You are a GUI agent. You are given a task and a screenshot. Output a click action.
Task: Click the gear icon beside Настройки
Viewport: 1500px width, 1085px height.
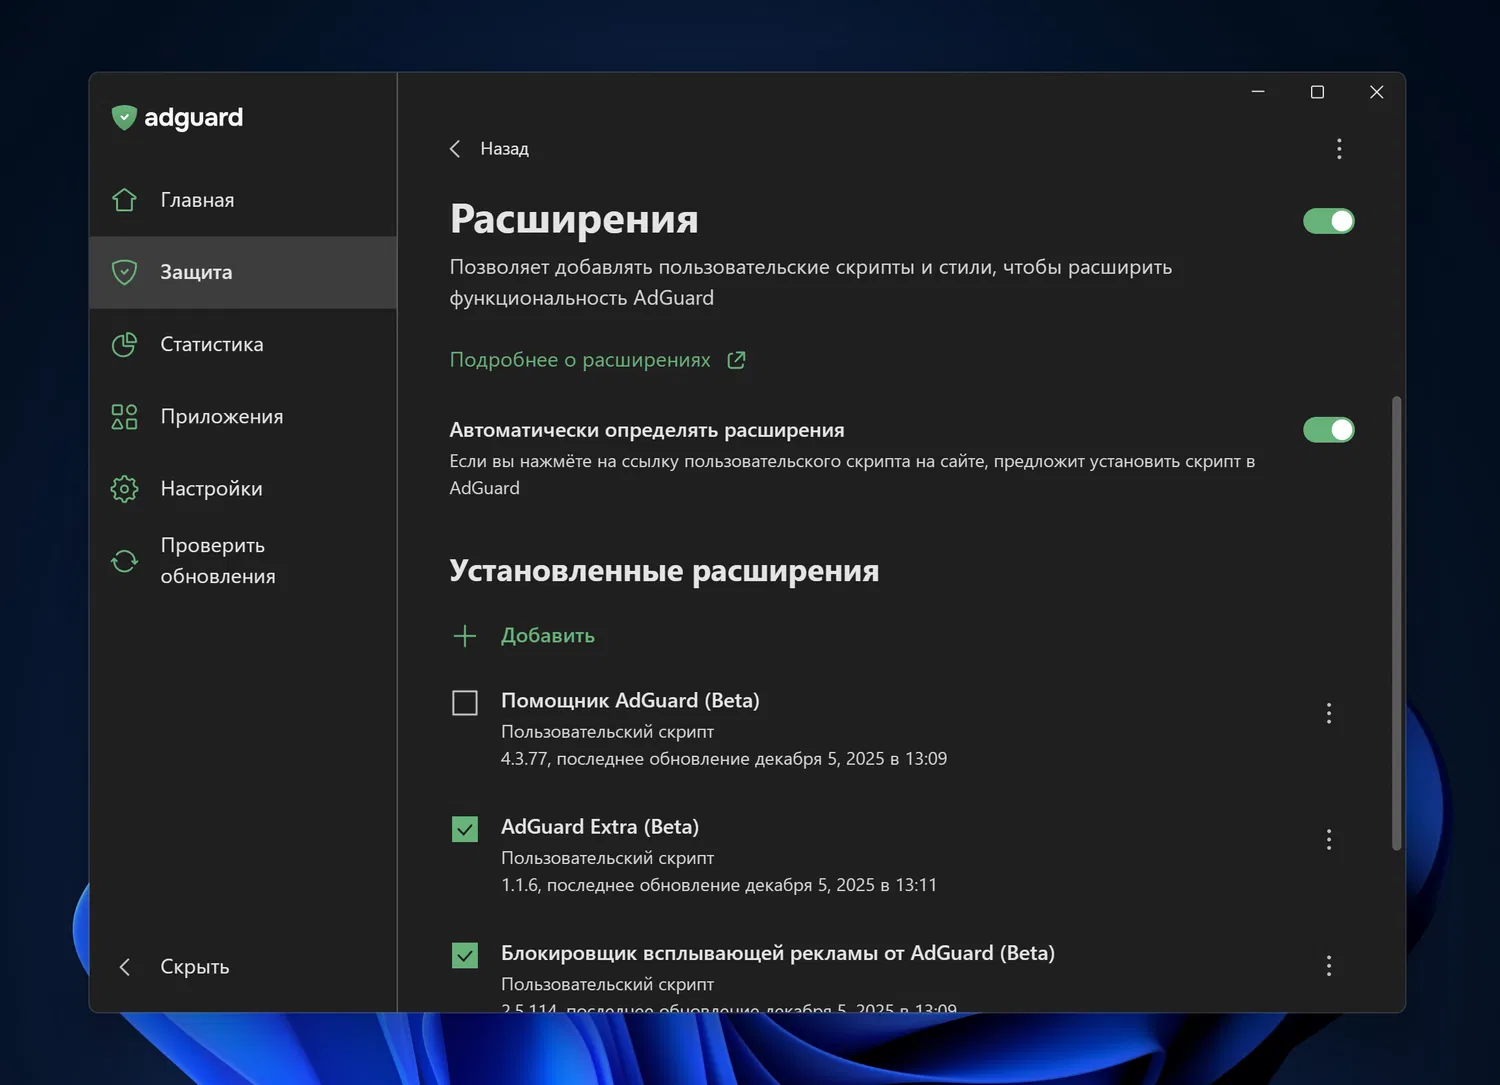(x=124, y=488)
